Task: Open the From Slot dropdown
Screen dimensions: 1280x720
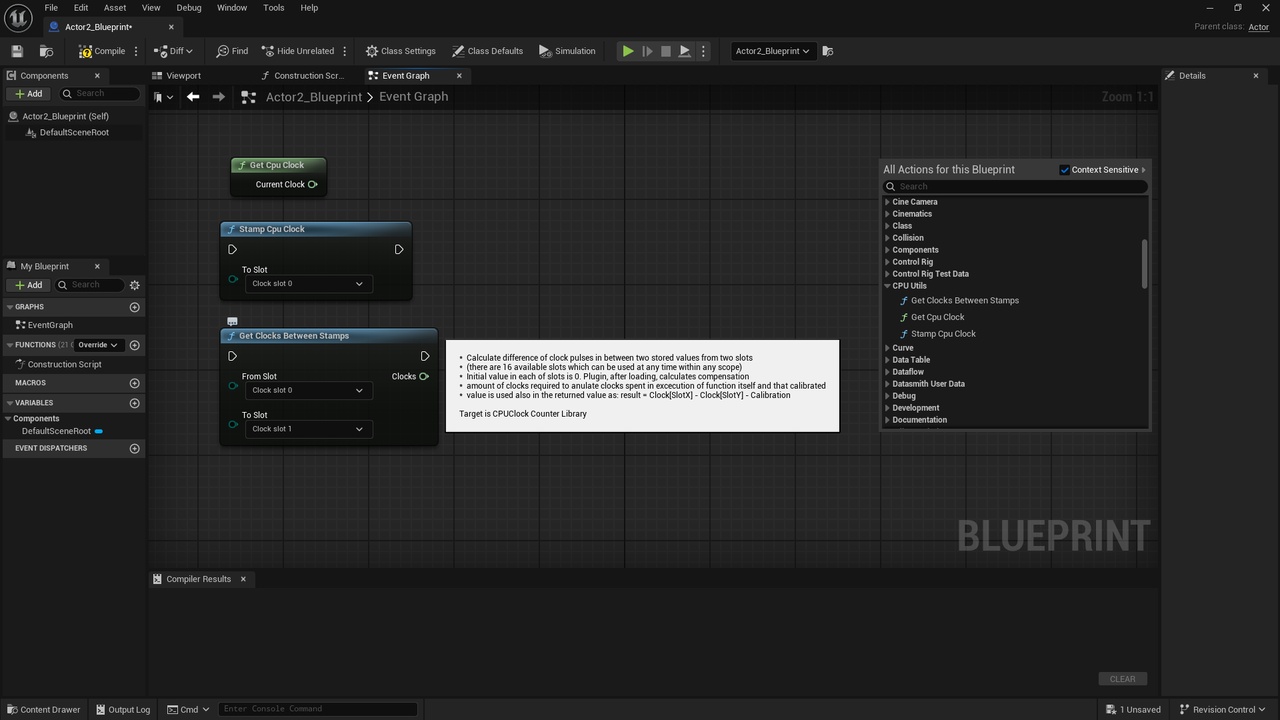Action: 308,390
